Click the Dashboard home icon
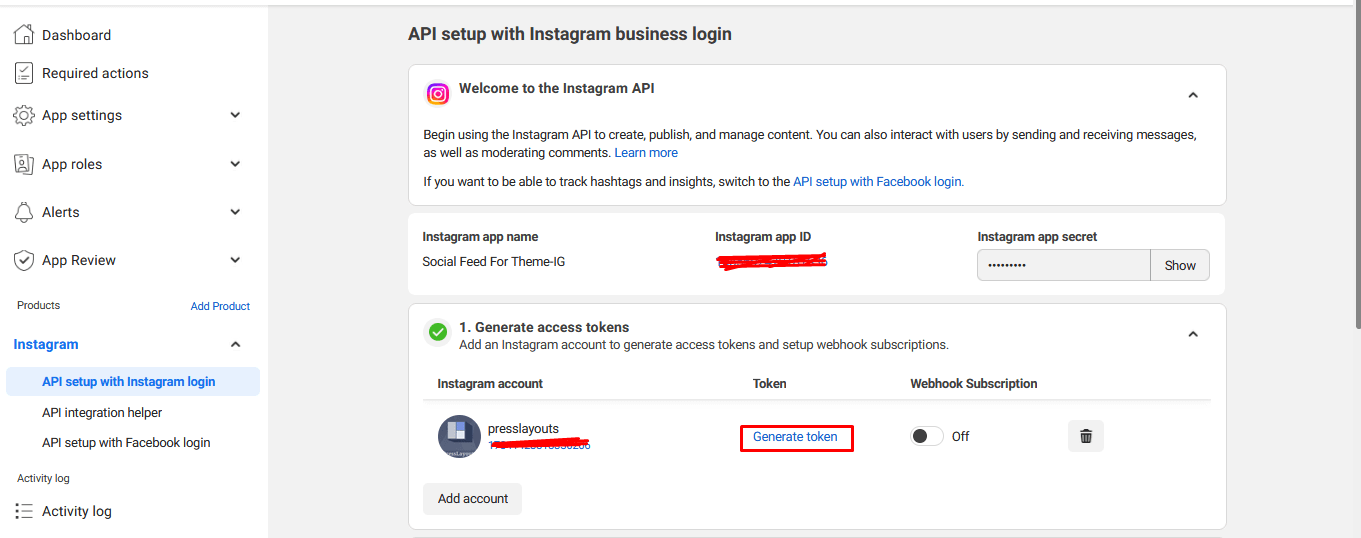The image size is (1361, 538). pyautogui.click(x=24, y=35)
